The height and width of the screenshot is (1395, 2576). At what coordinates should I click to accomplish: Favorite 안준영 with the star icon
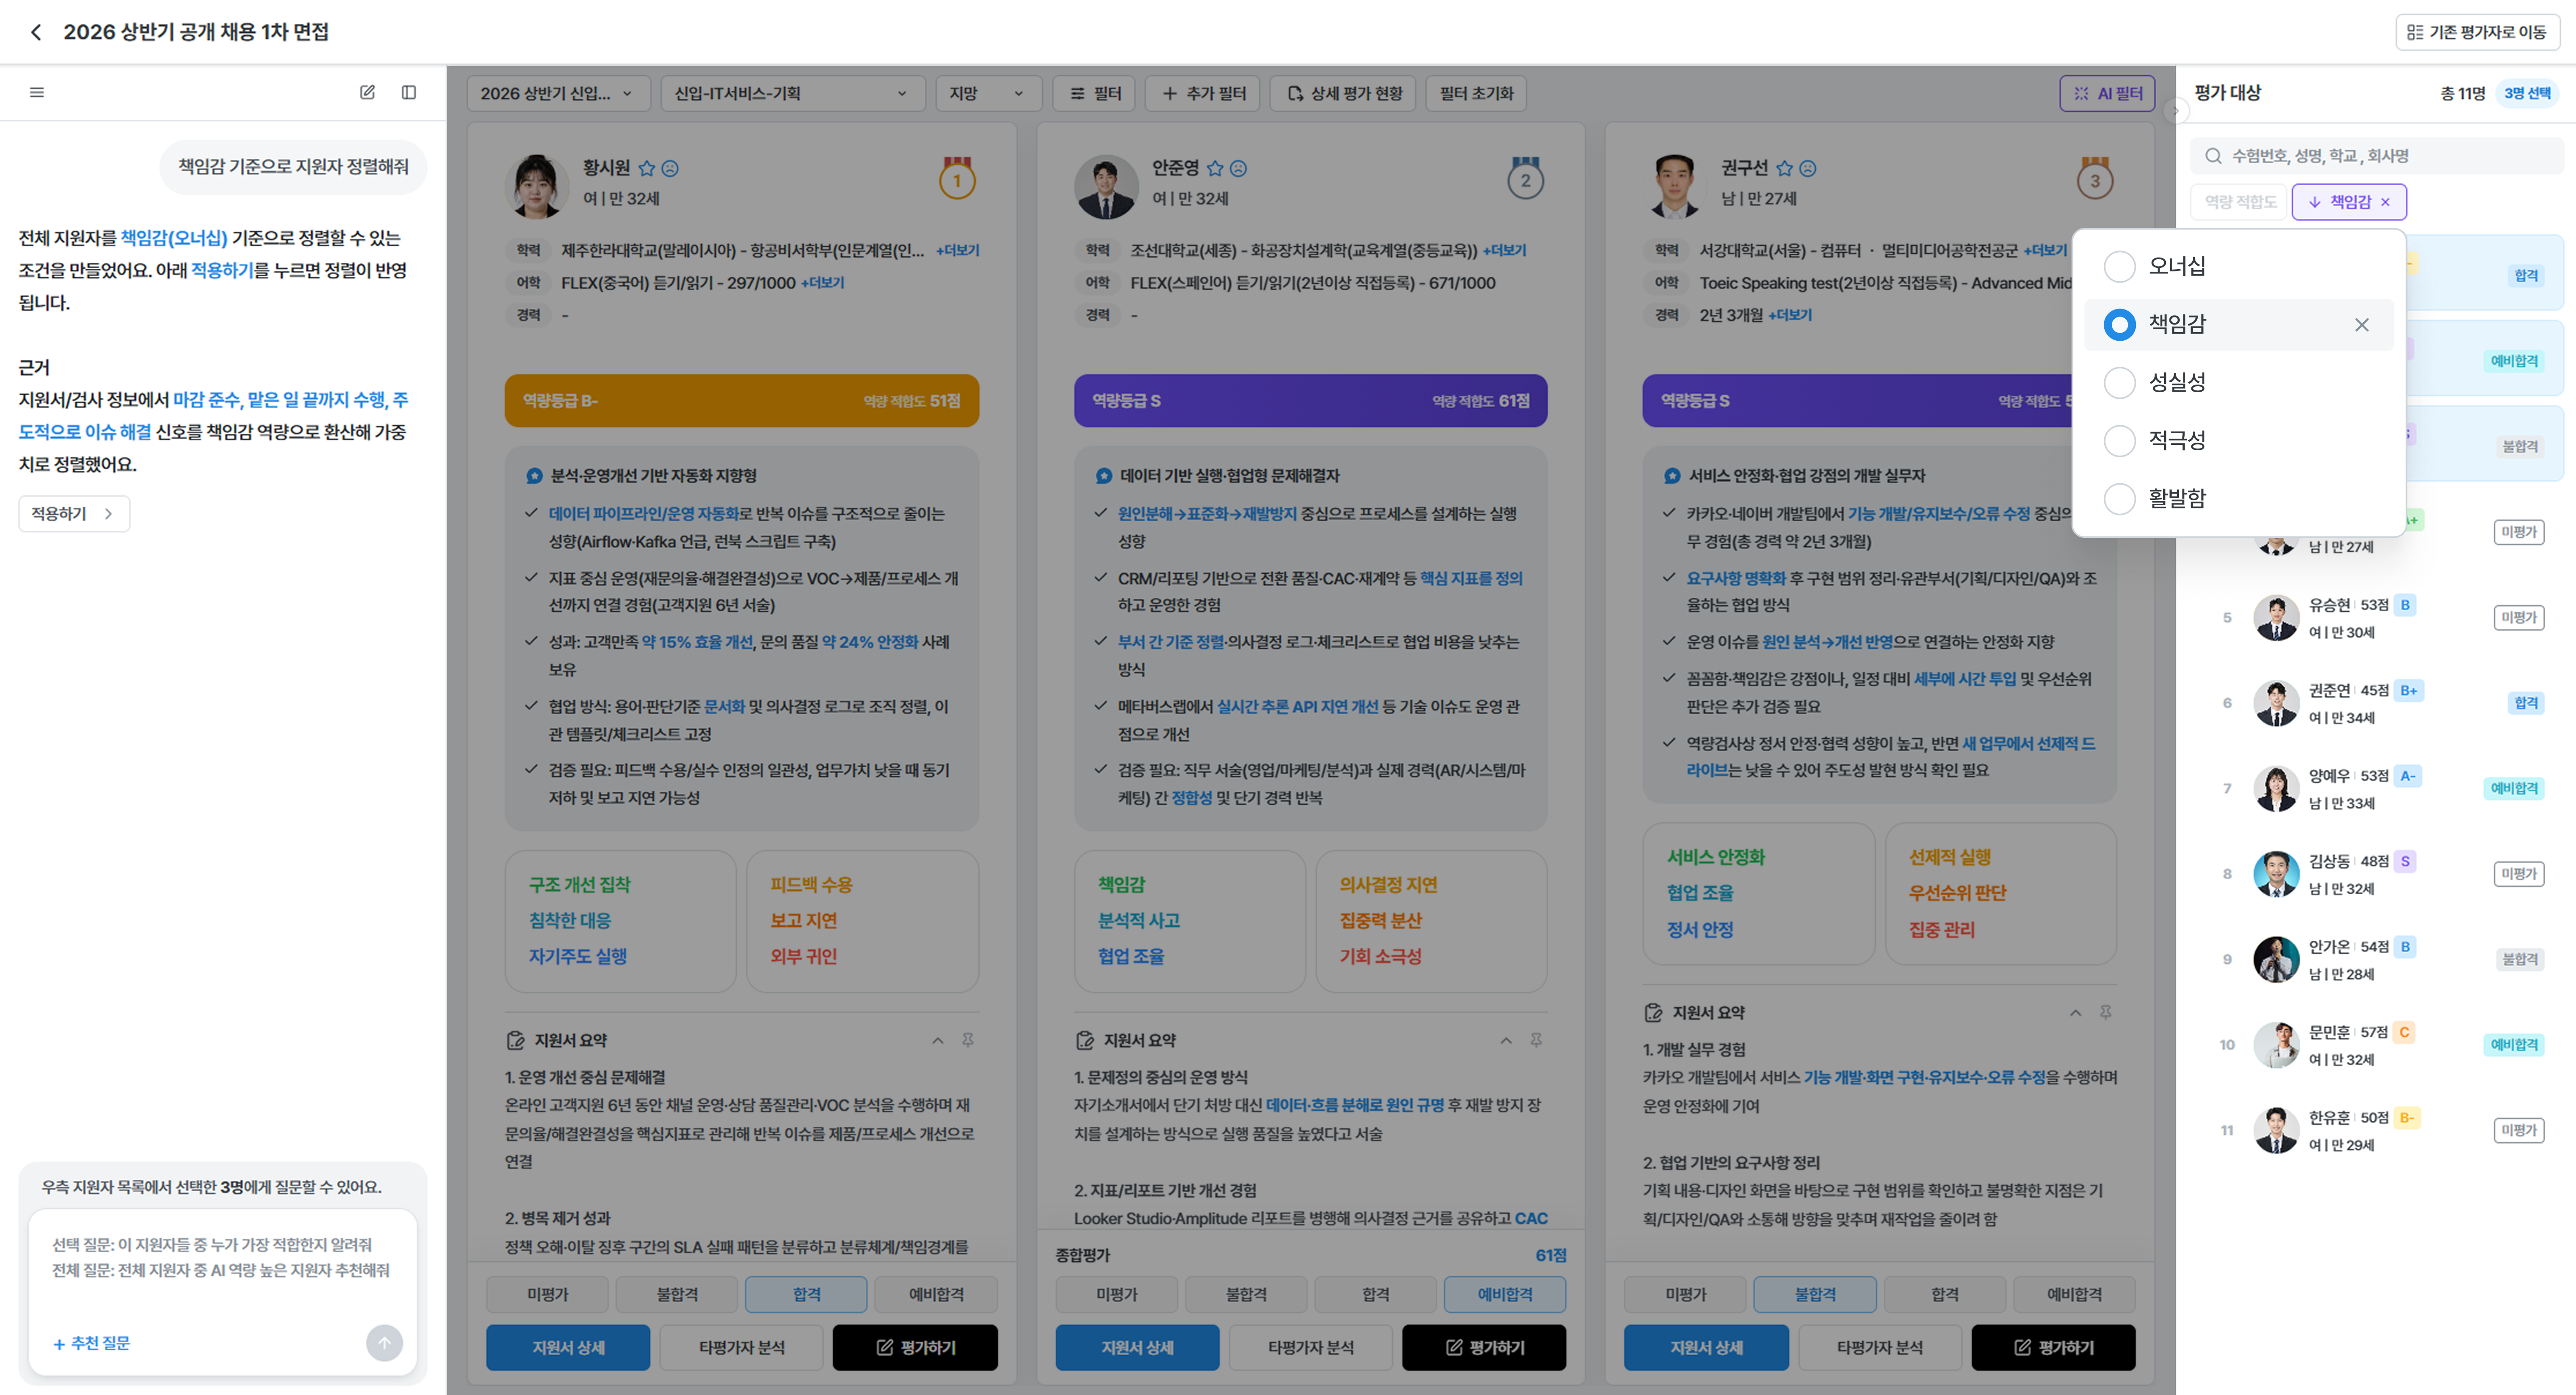click(1215, 168)
